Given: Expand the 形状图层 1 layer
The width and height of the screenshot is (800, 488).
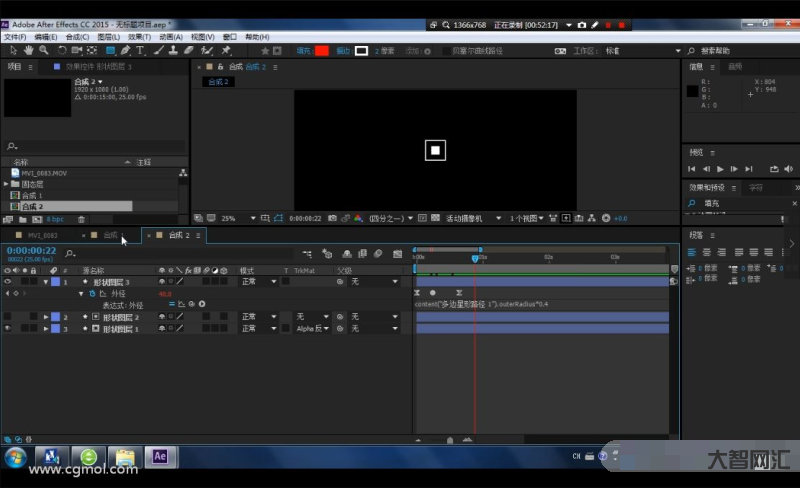Looking at the screenshot, I should pyautogui.click(x=46, y=328).
